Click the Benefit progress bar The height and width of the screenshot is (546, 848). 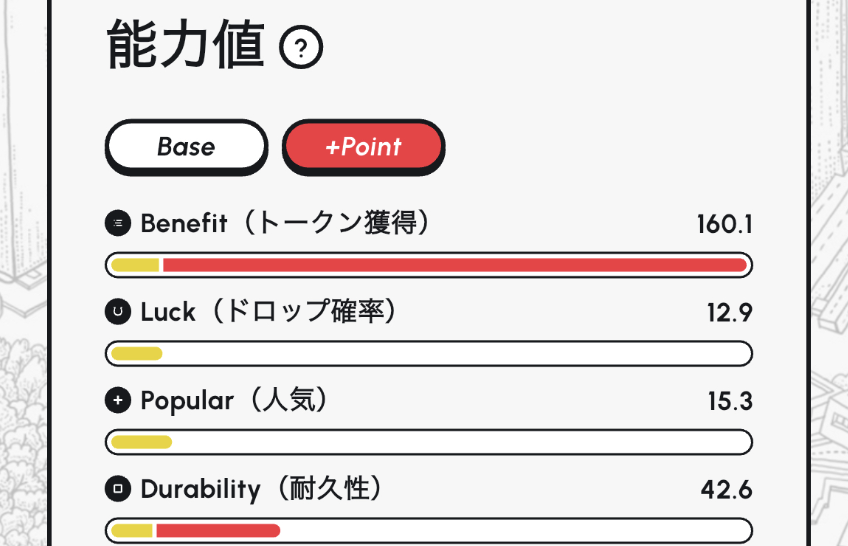(428, 265)
